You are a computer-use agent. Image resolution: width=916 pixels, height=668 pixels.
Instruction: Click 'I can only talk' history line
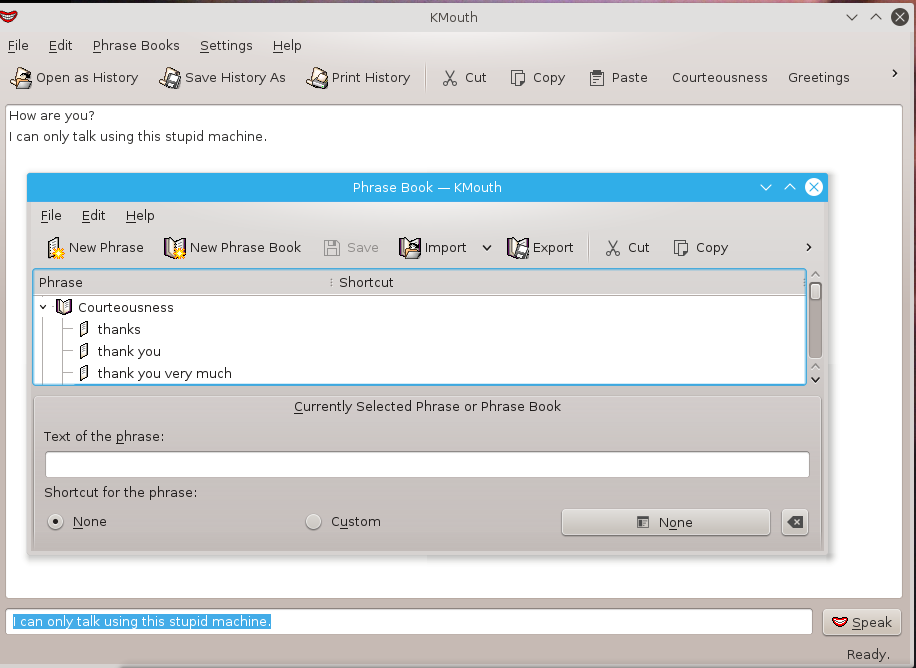[138, 136]
